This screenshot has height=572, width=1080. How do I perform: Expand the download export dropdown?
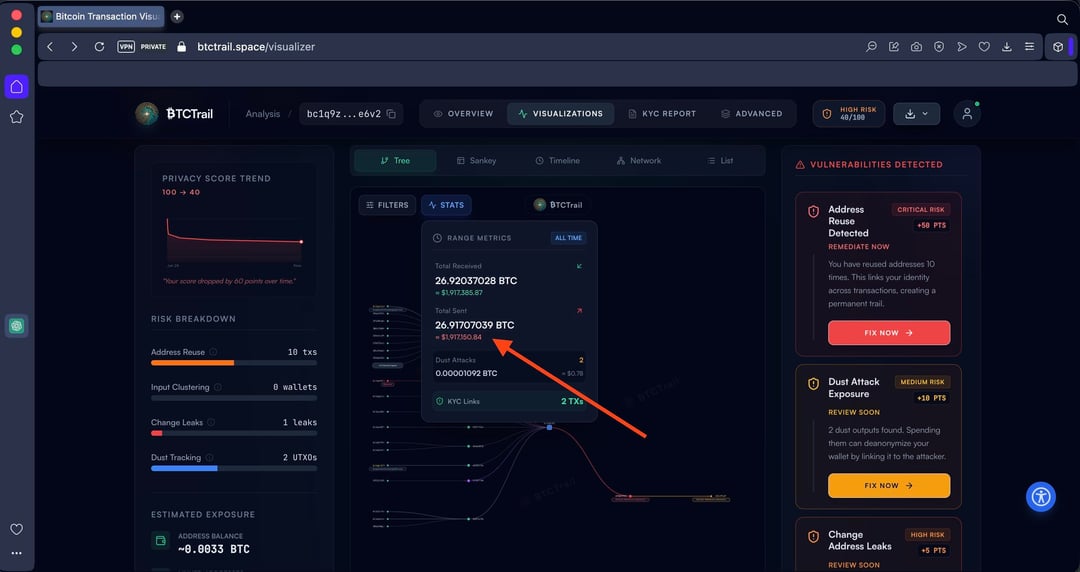916,114
